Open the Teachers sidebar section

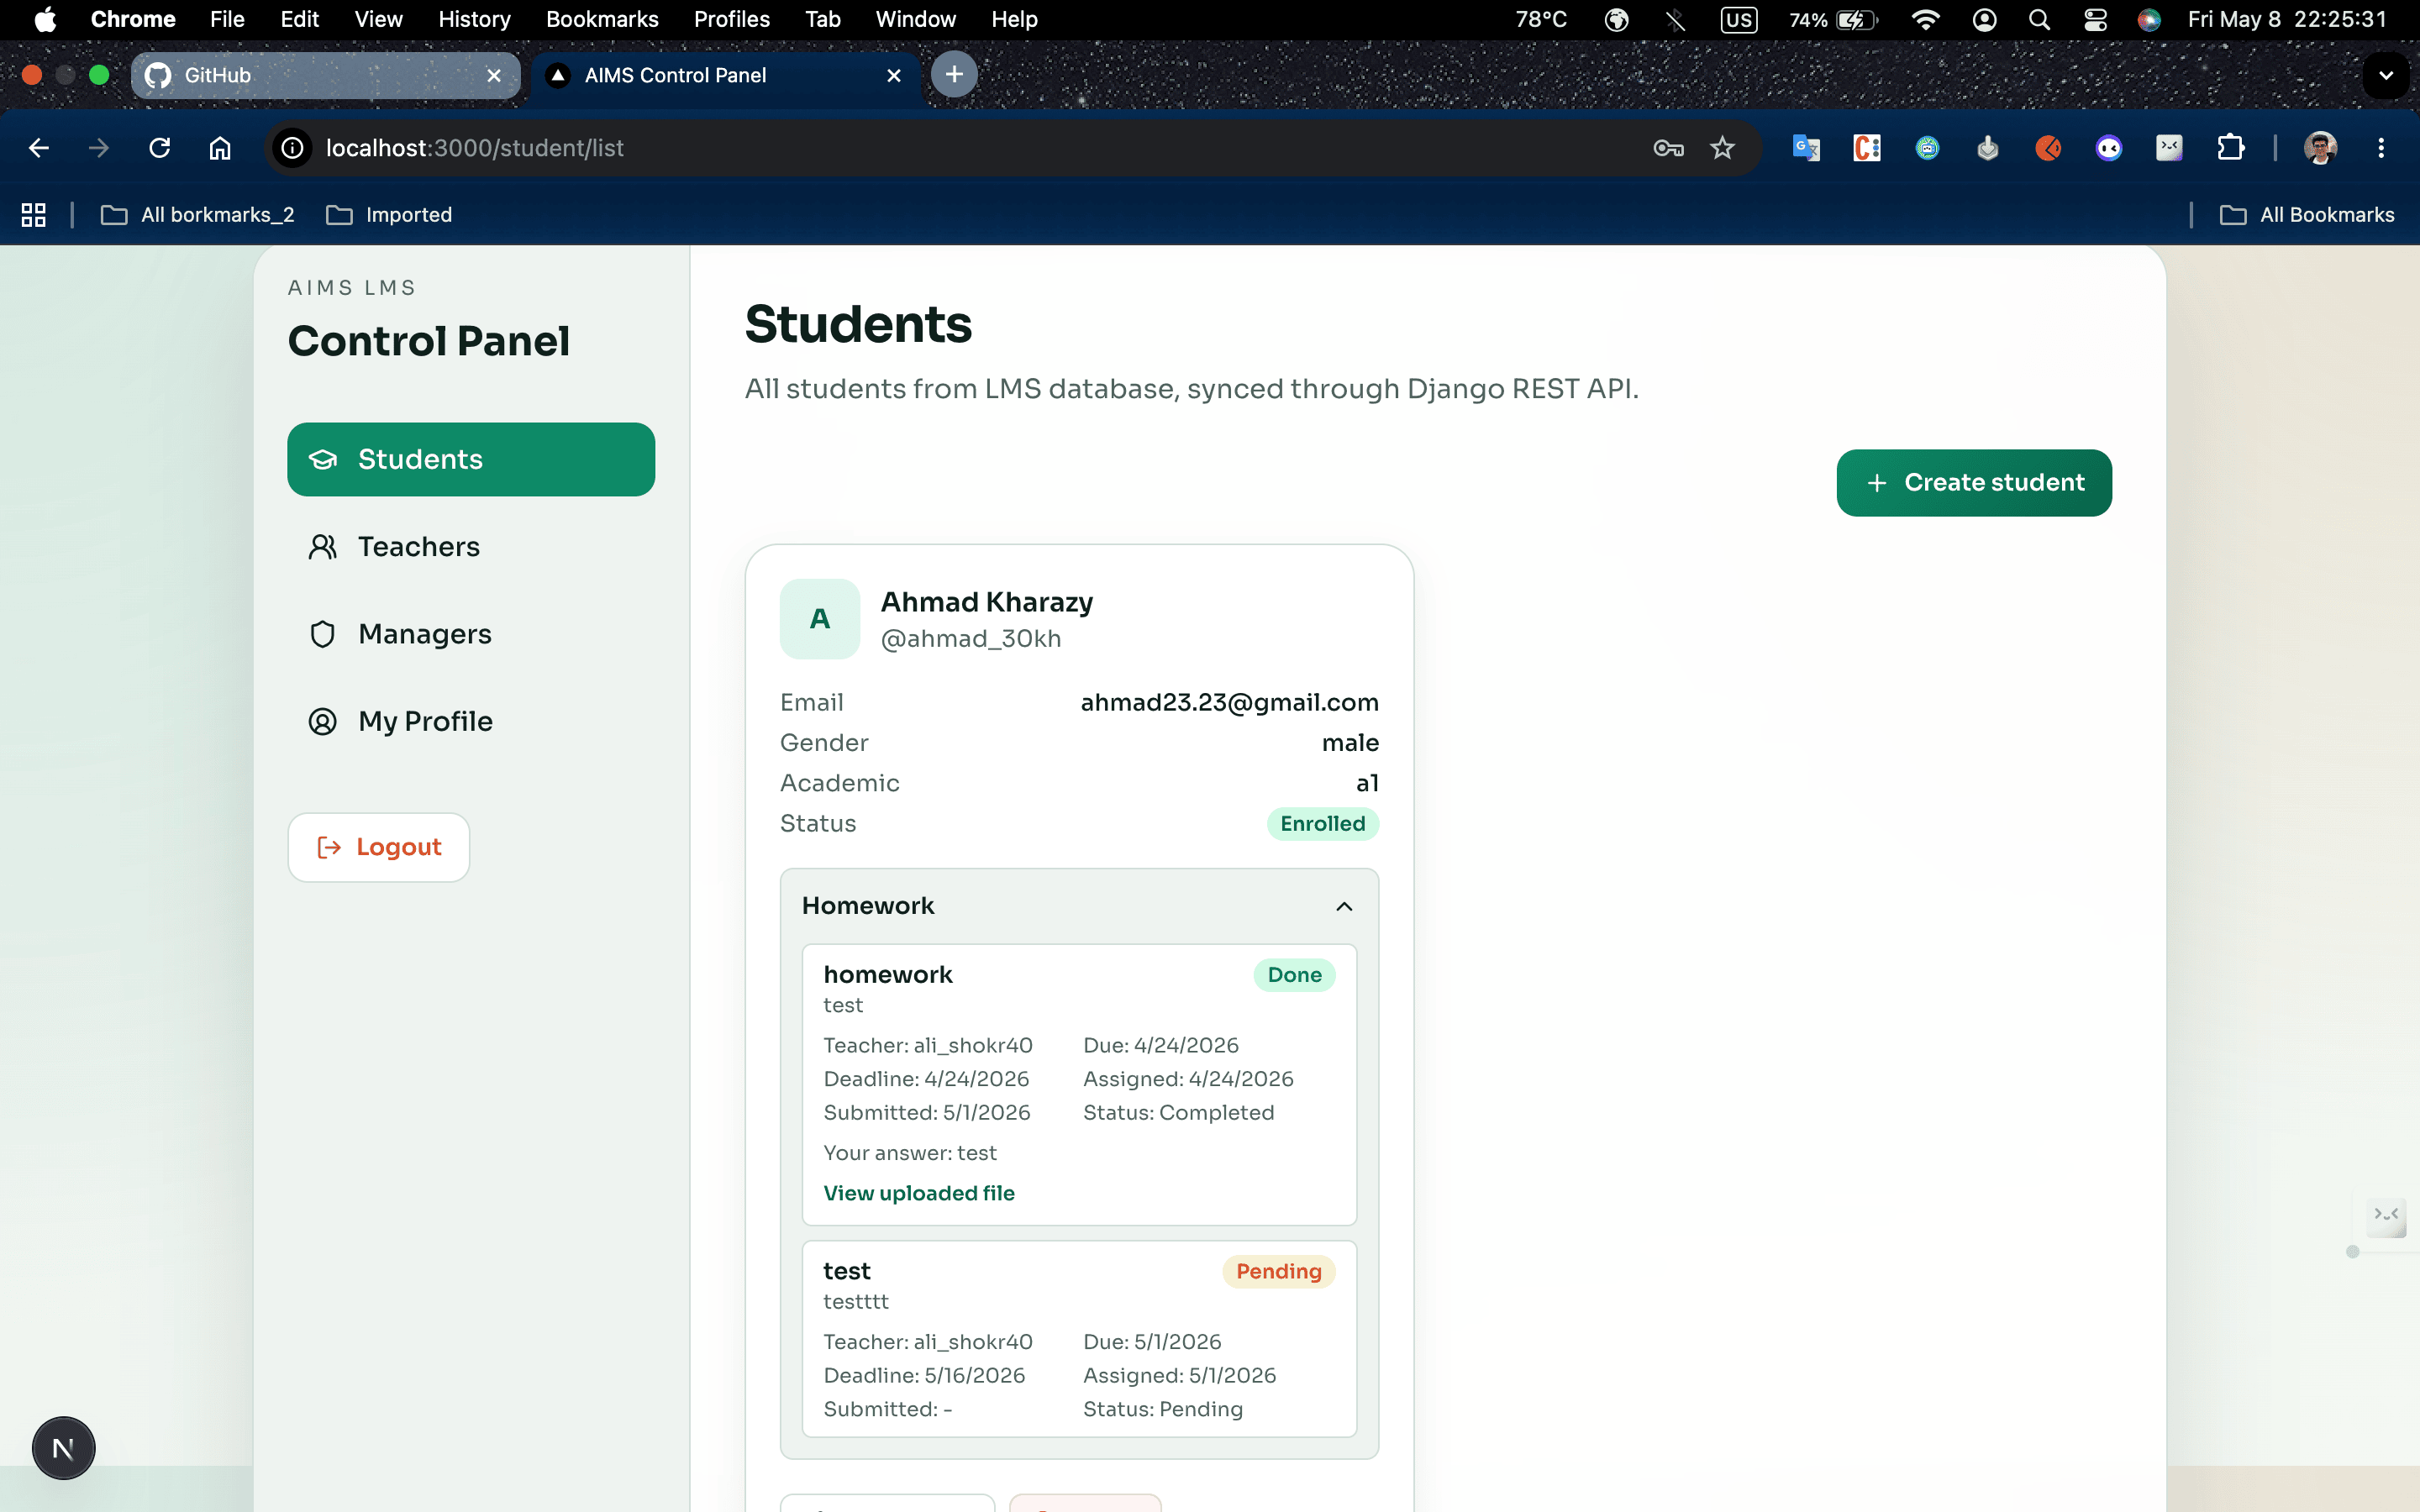click(x=471, y=547)
